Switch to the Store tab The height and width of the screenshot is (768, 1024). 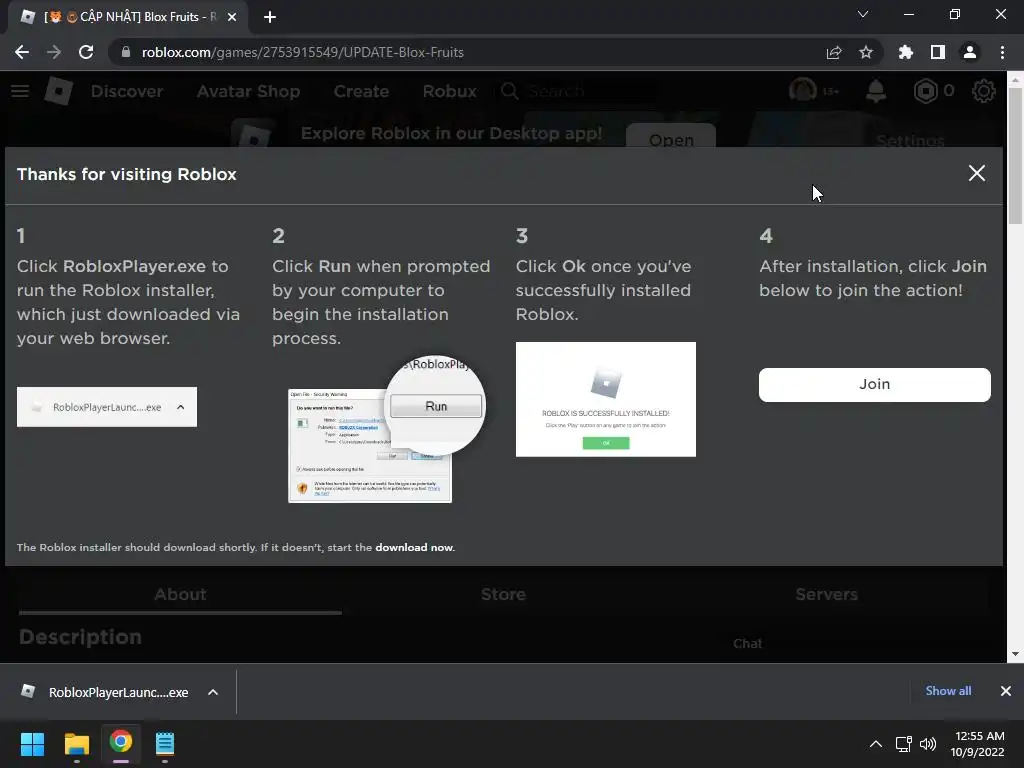pyautogui.click(x=504, y=594)
